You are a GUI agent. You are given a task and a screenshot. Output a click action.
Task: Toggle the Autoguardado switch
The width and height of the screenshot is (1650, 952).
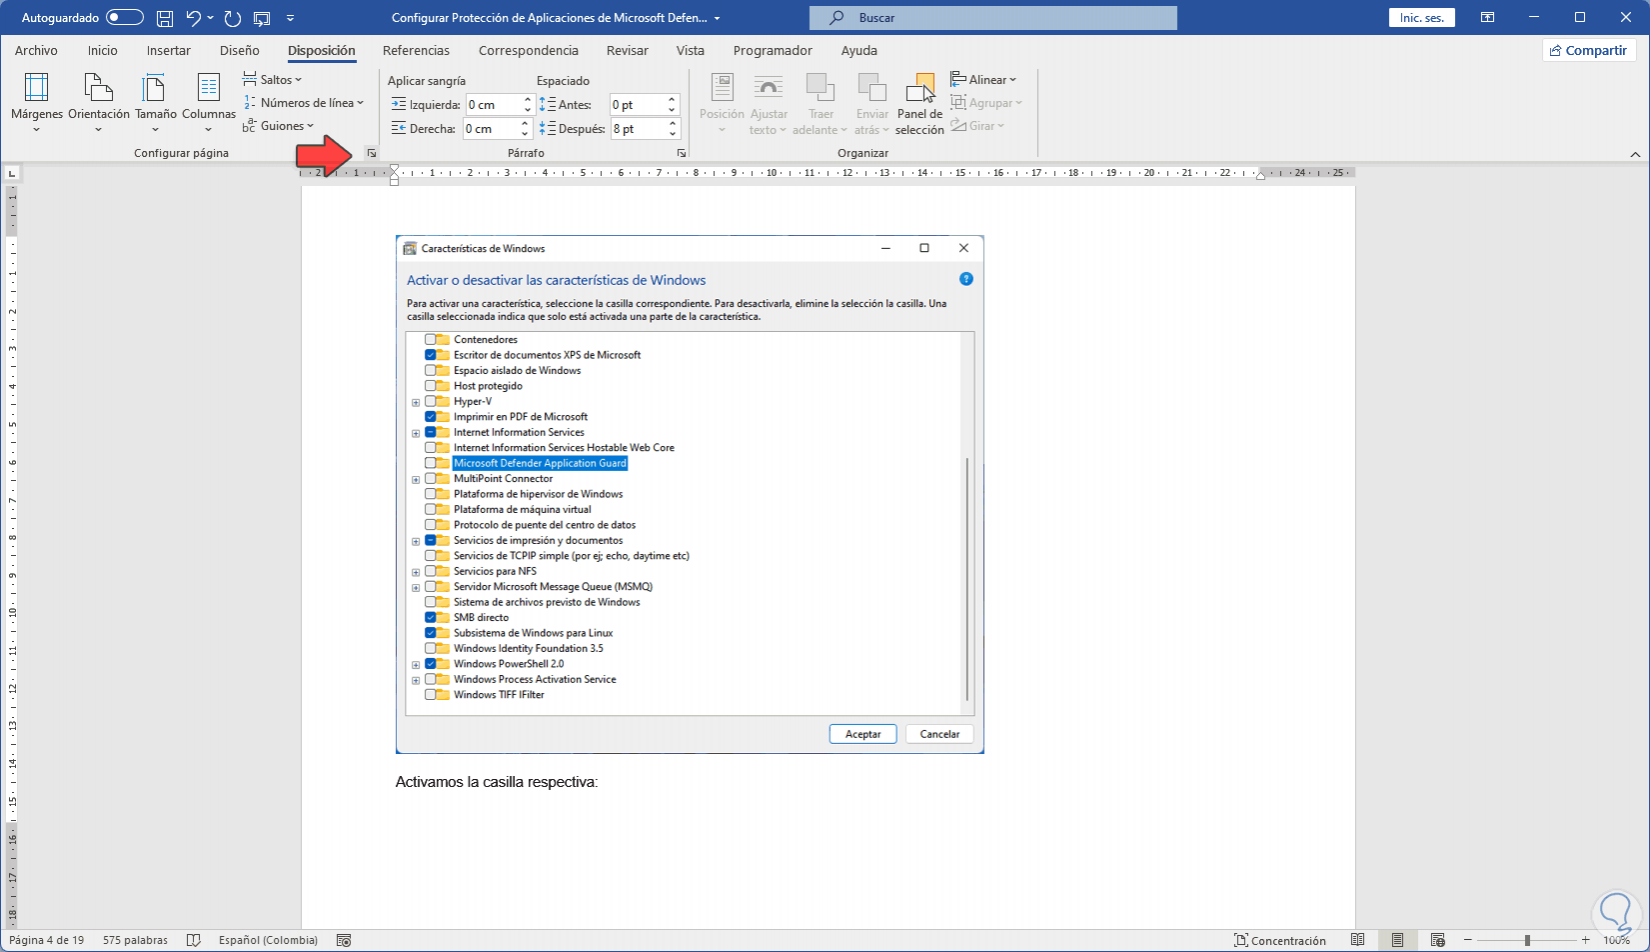pos(125,18)
